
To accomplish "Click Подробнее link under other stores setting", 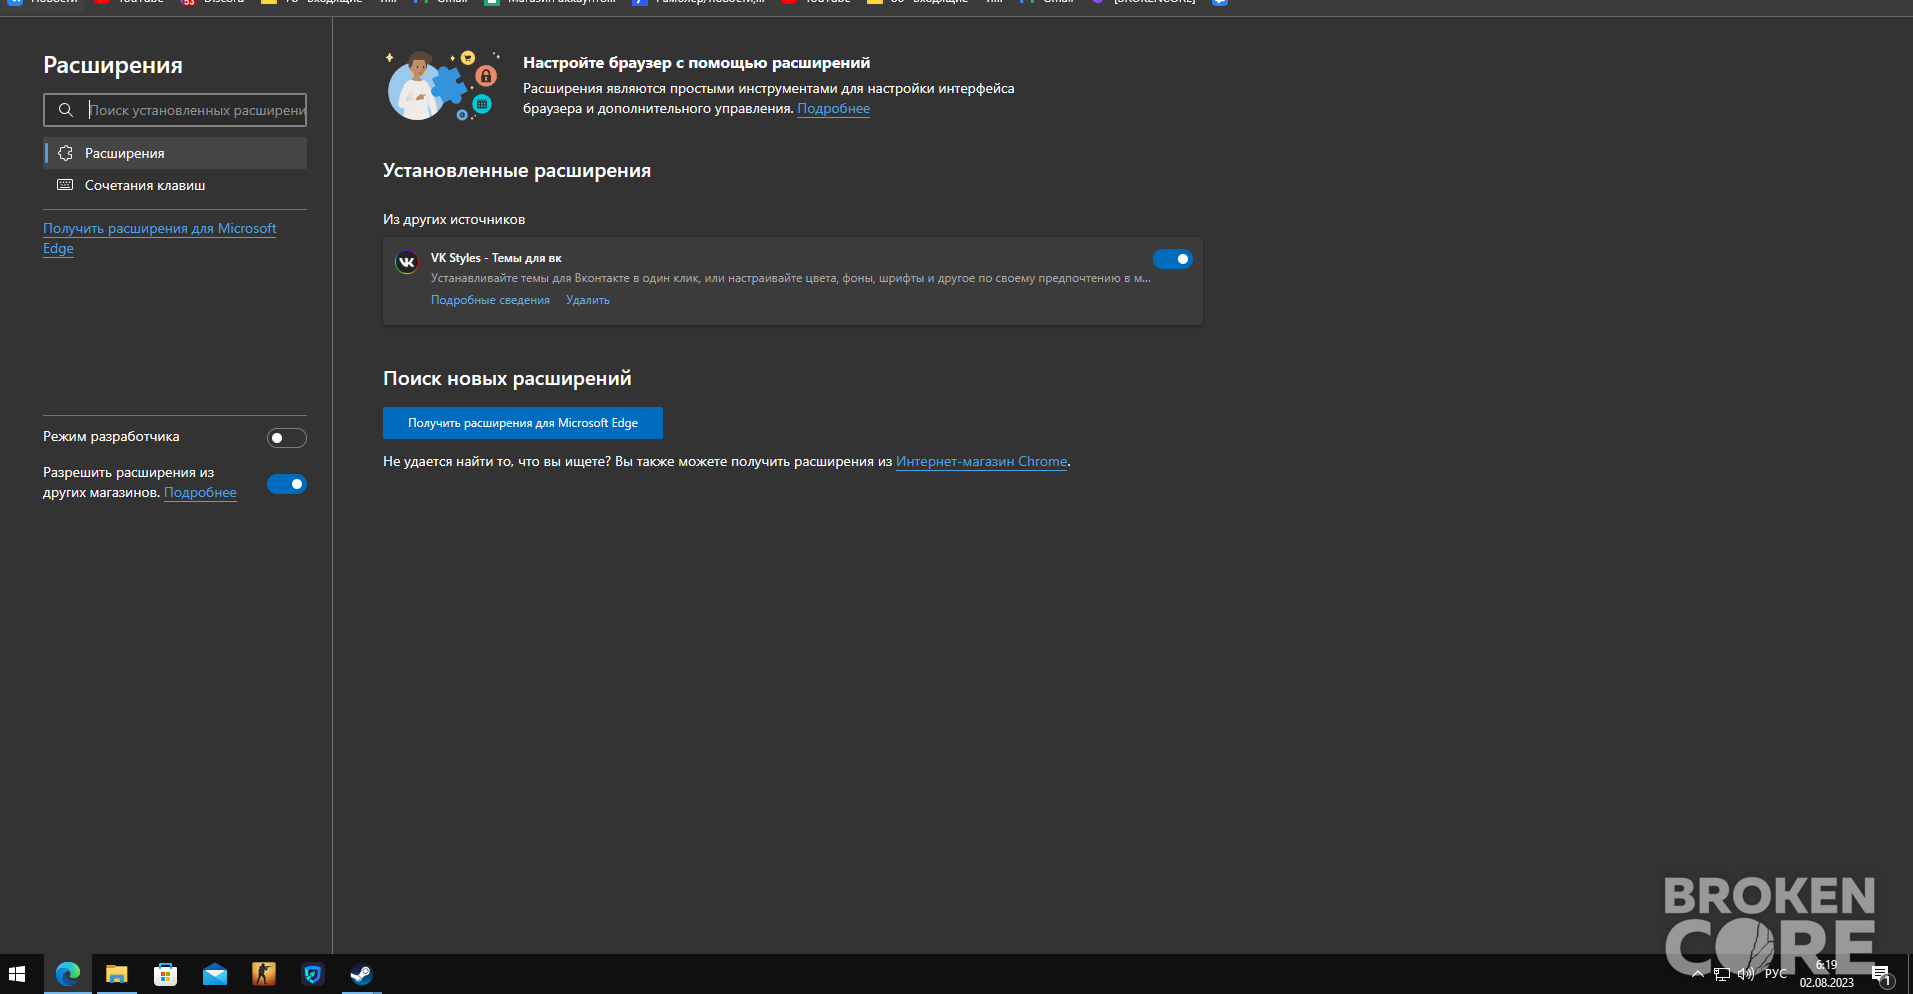I will pos(200,493).
